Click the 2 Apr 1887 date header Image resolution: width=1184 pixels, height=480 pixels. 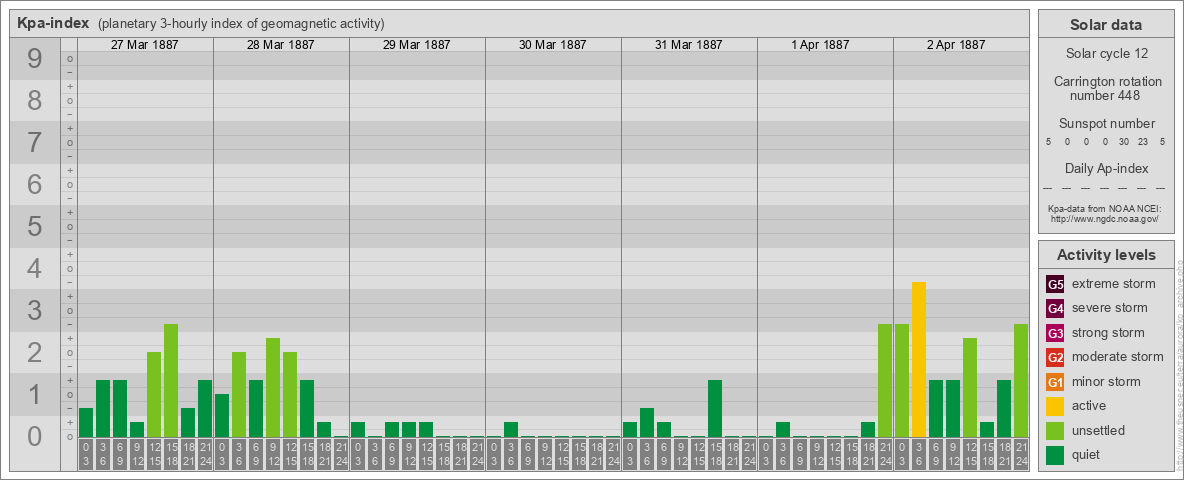[956, 45]
